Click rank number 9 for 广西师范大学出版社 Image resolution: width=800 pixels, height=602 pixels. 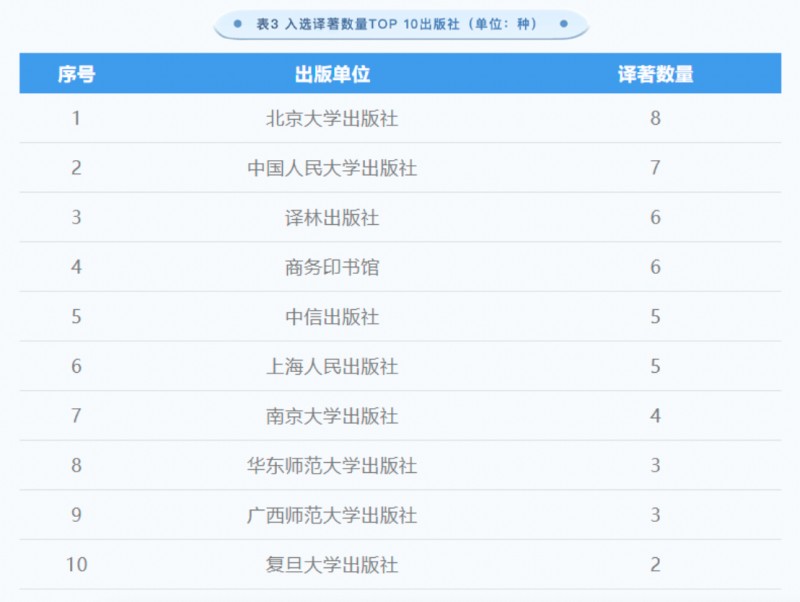[77, 515]
